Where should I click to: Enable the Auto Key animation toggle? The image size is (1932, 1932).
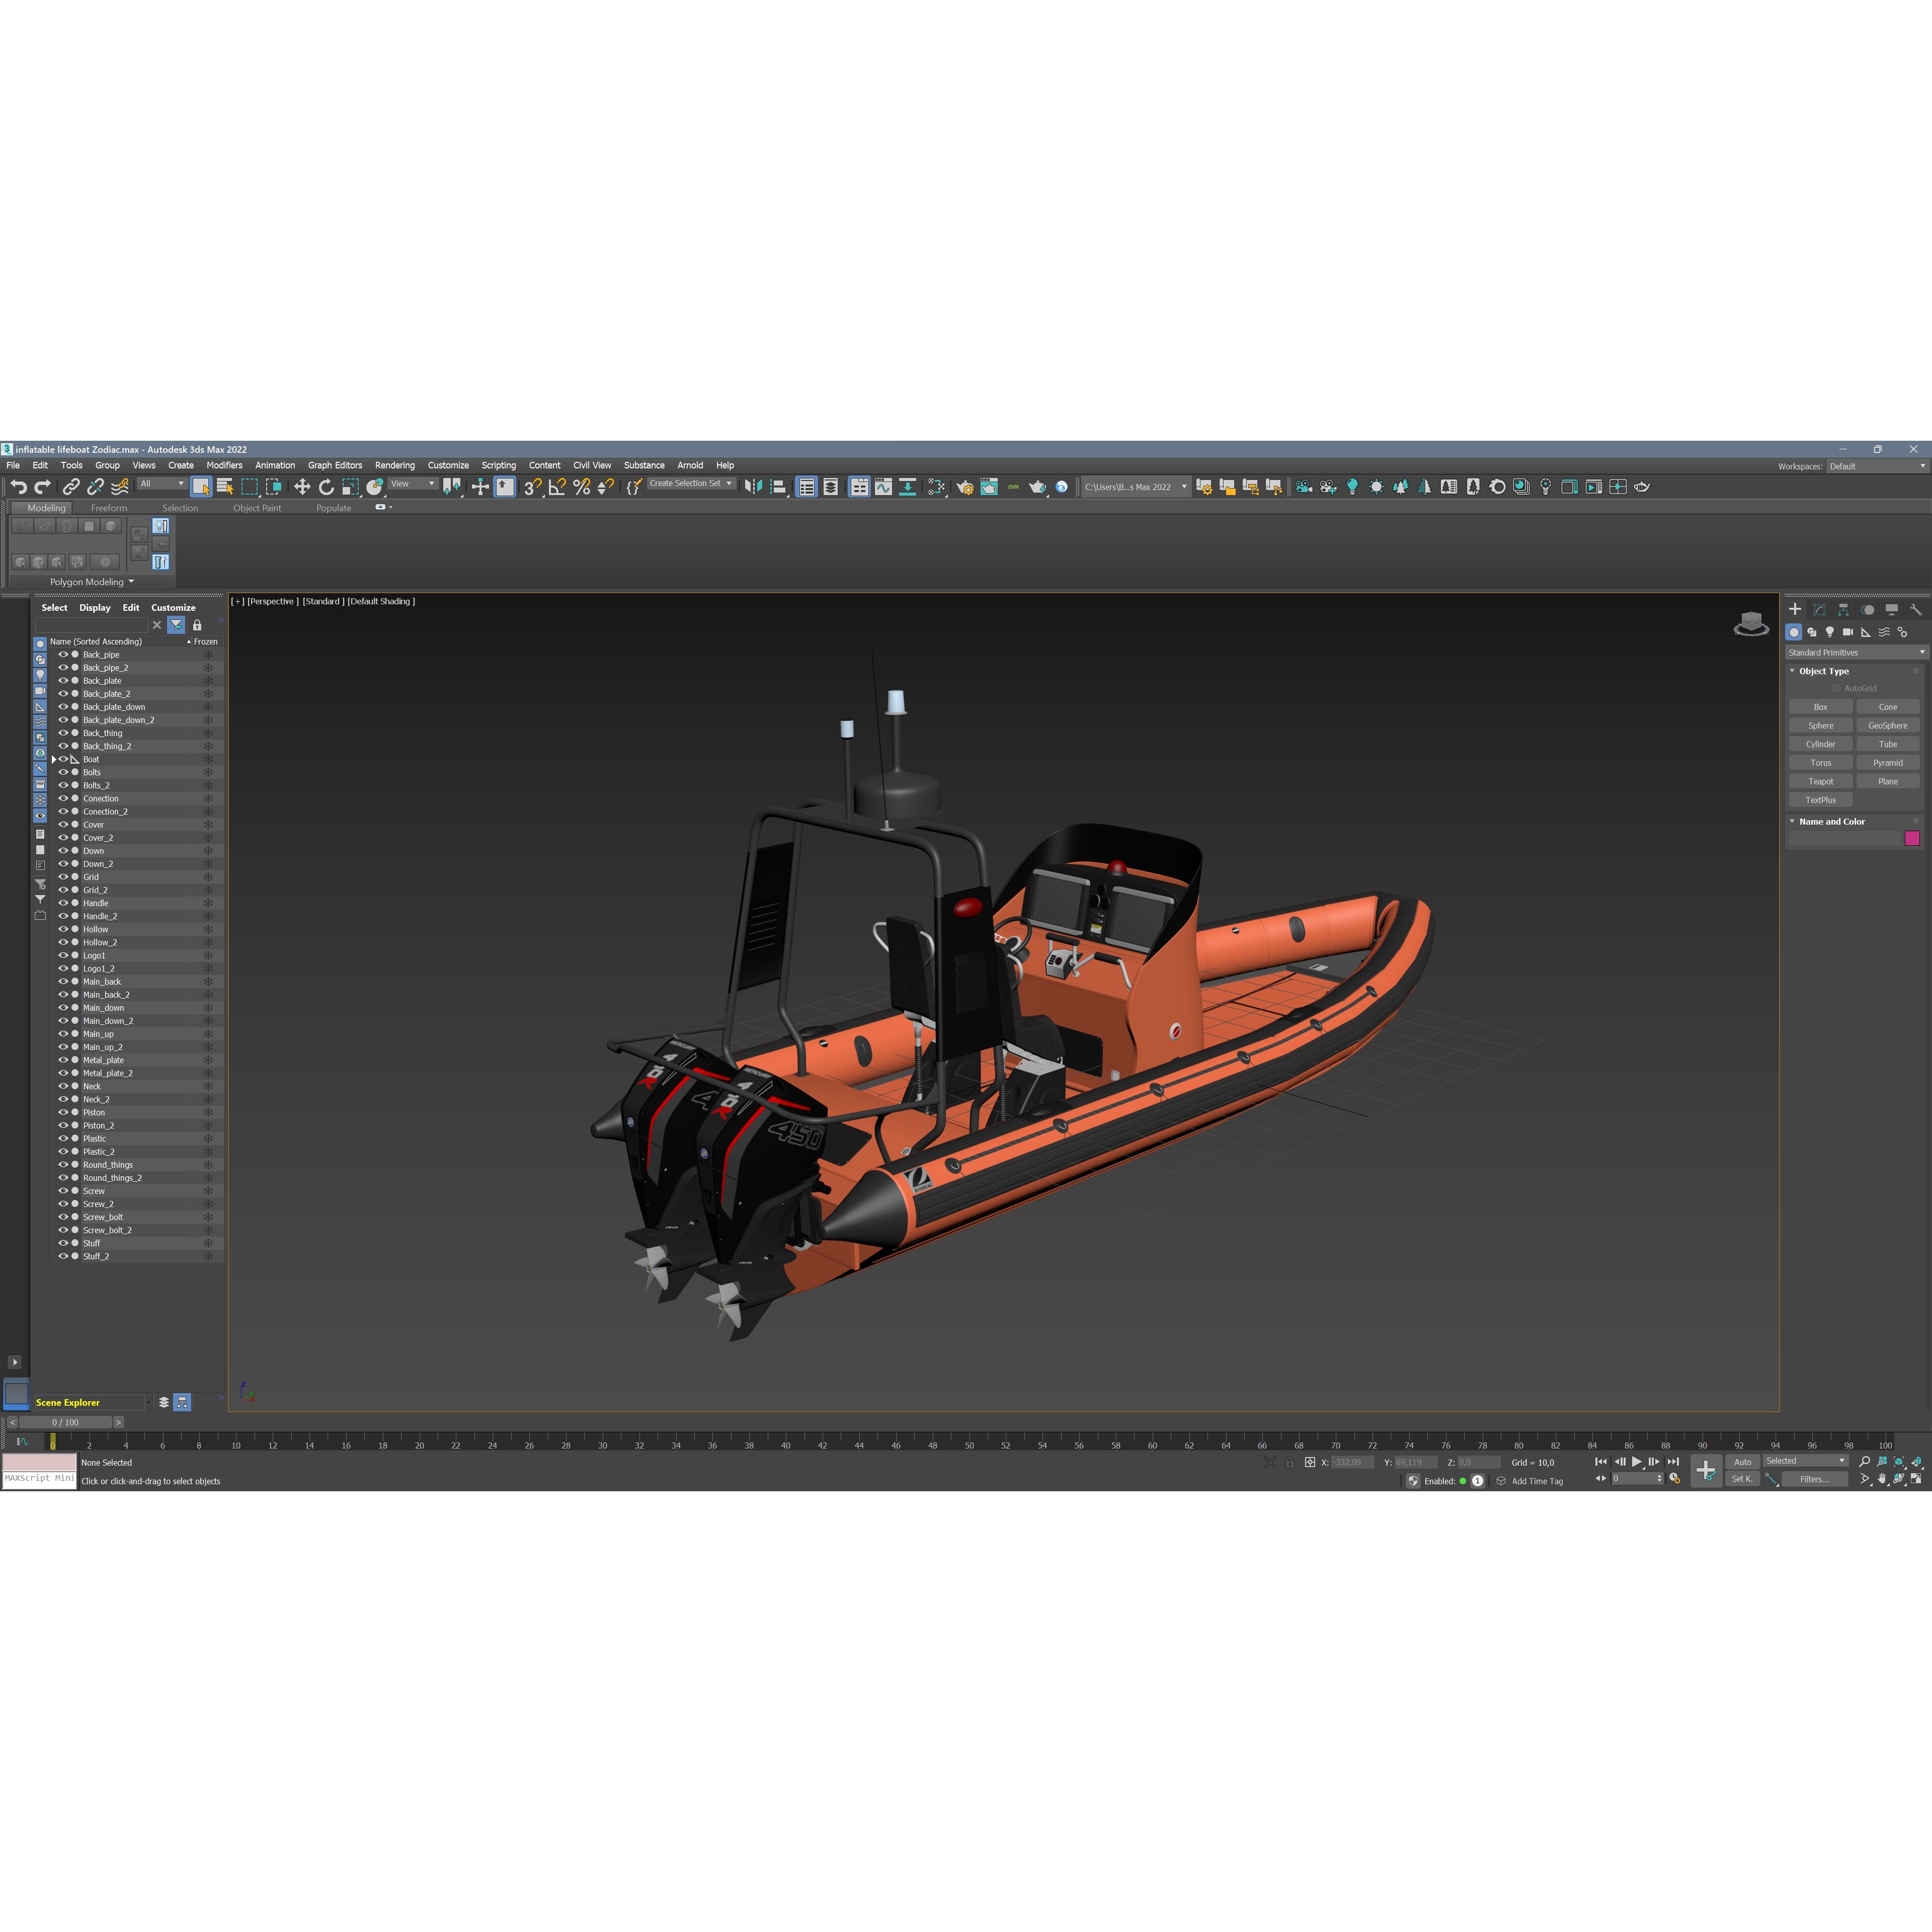1742,1461
